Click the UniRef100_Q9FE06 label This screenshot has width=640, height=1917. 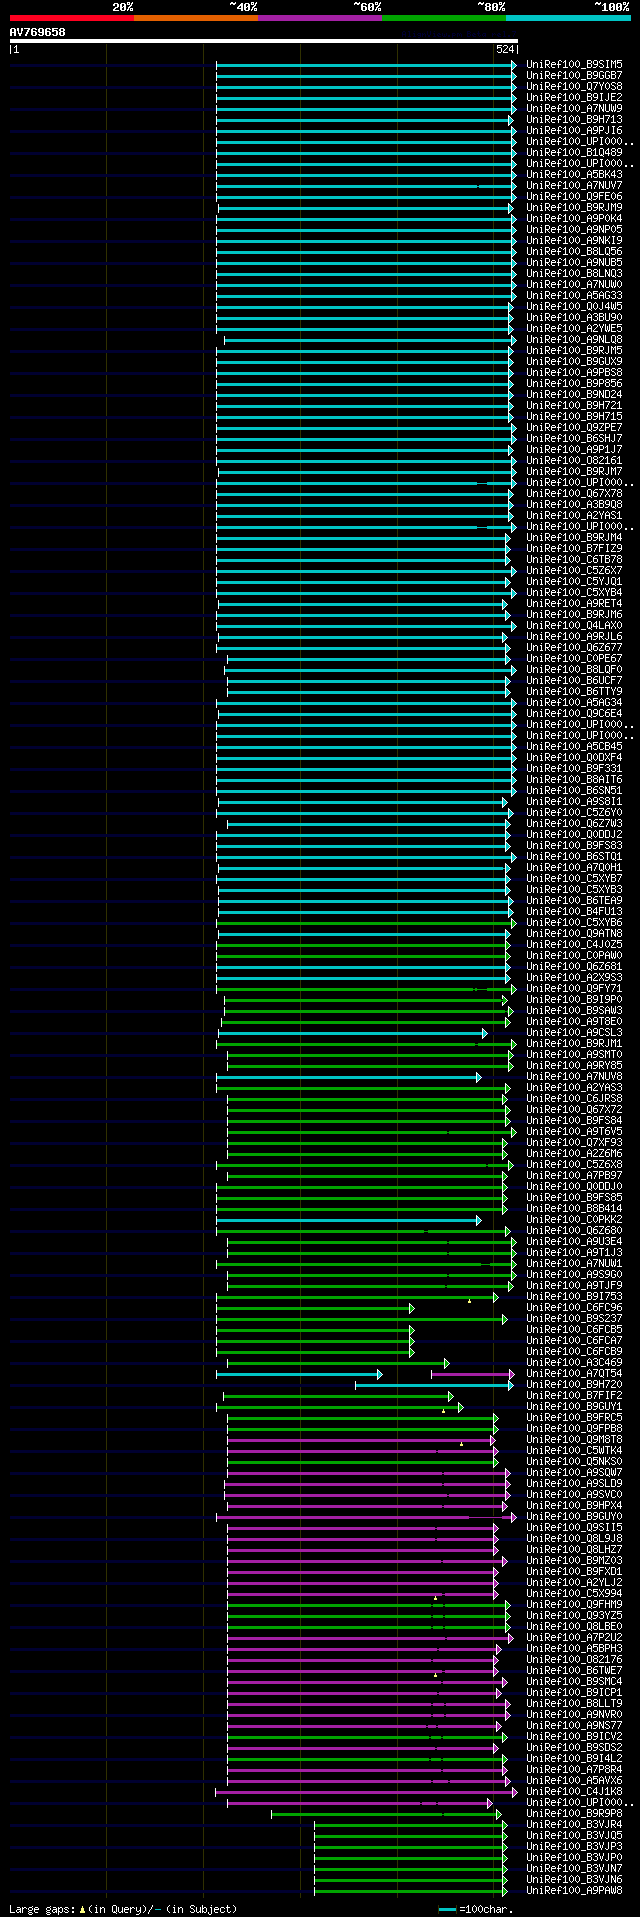pos(574,196)
